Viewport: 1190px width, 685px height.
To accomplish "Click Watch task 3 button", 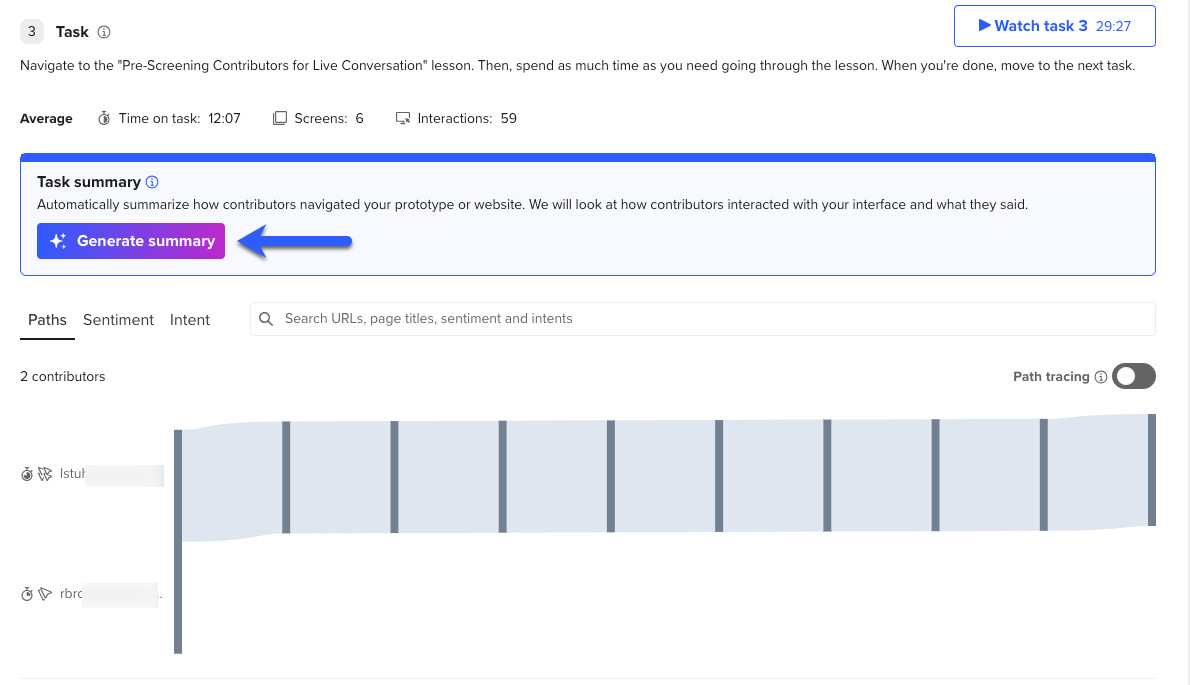I will click(x=1054, y=26).
